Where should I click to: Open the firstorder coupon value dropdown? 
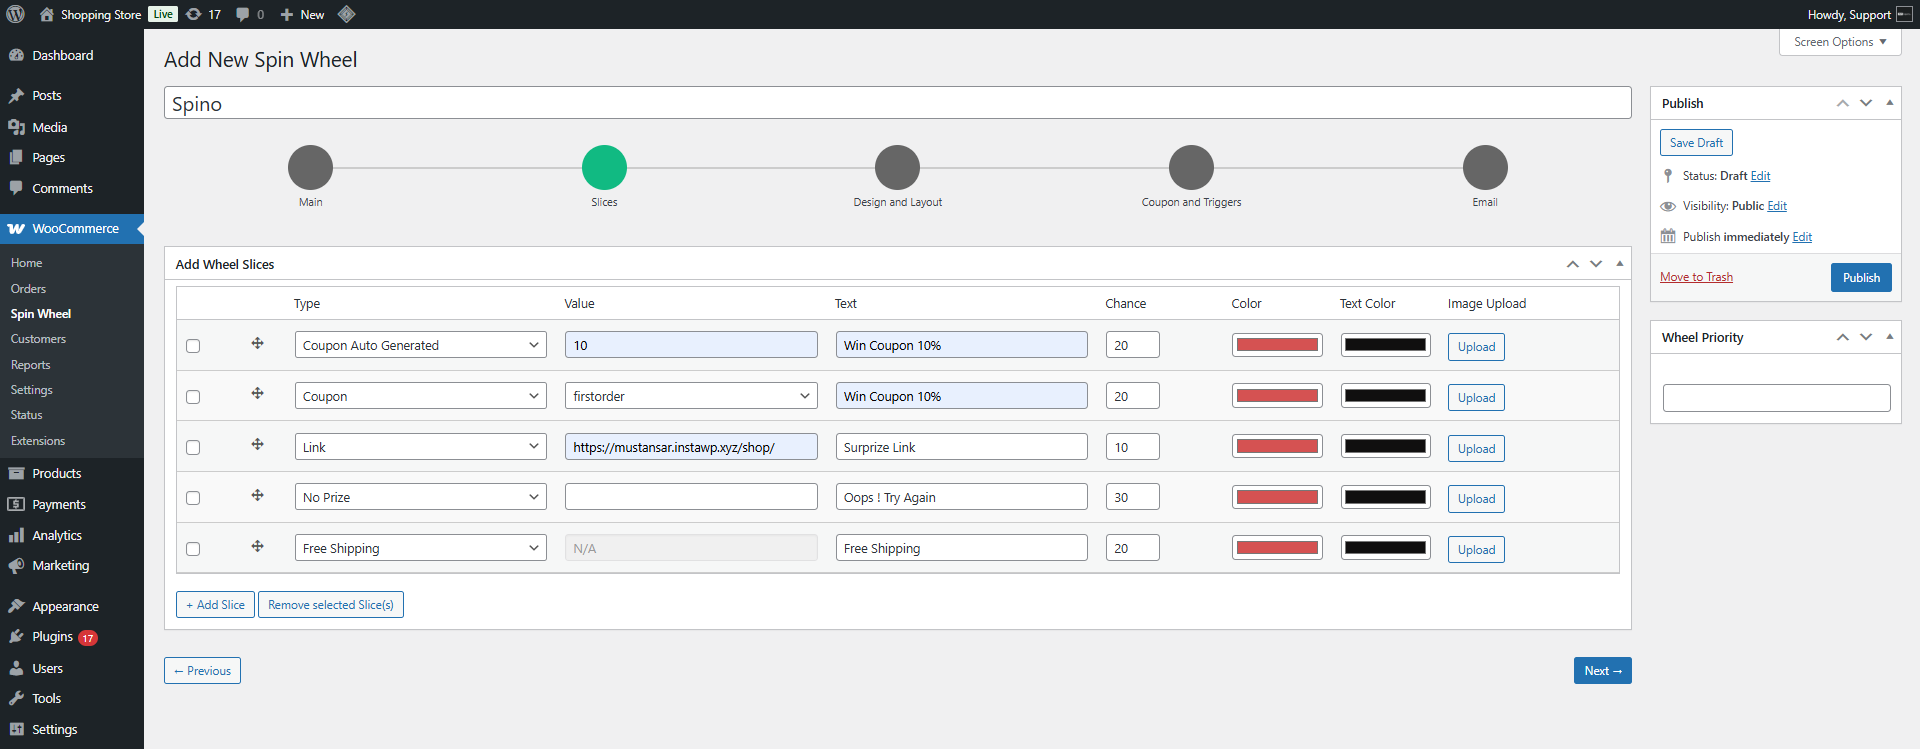(690, 396)
